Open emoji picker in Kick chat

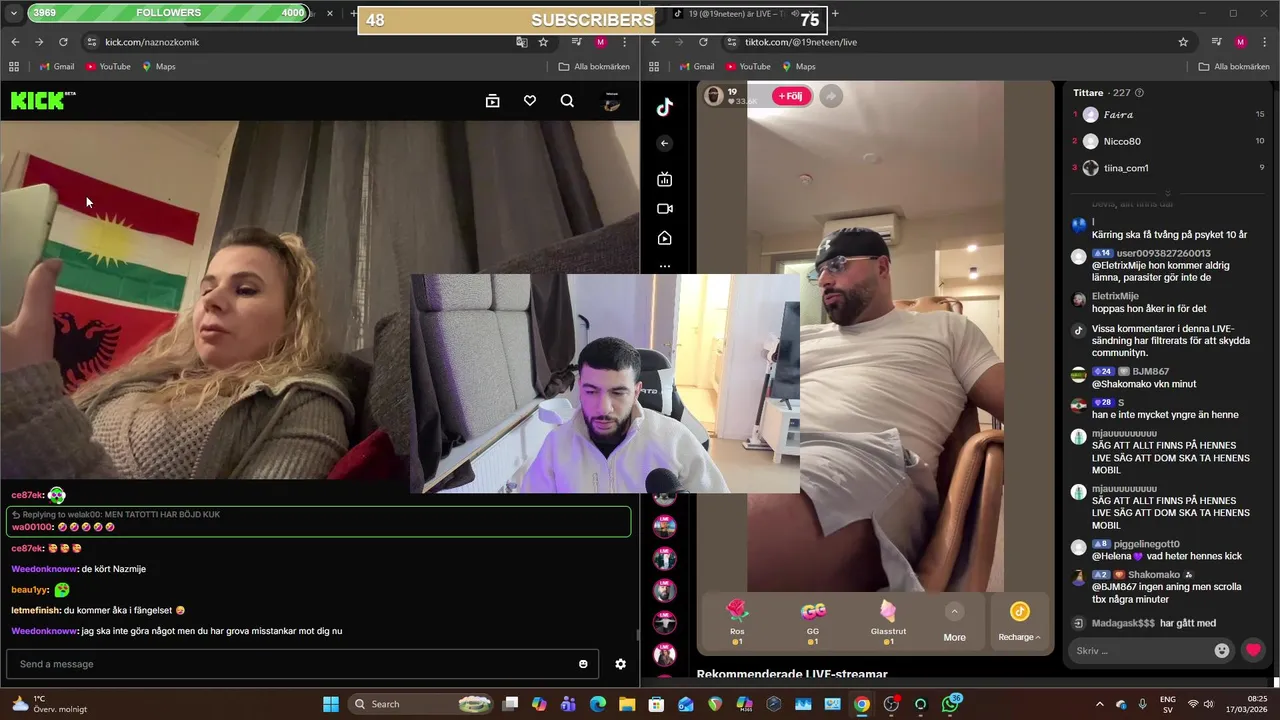click(583, 664)
